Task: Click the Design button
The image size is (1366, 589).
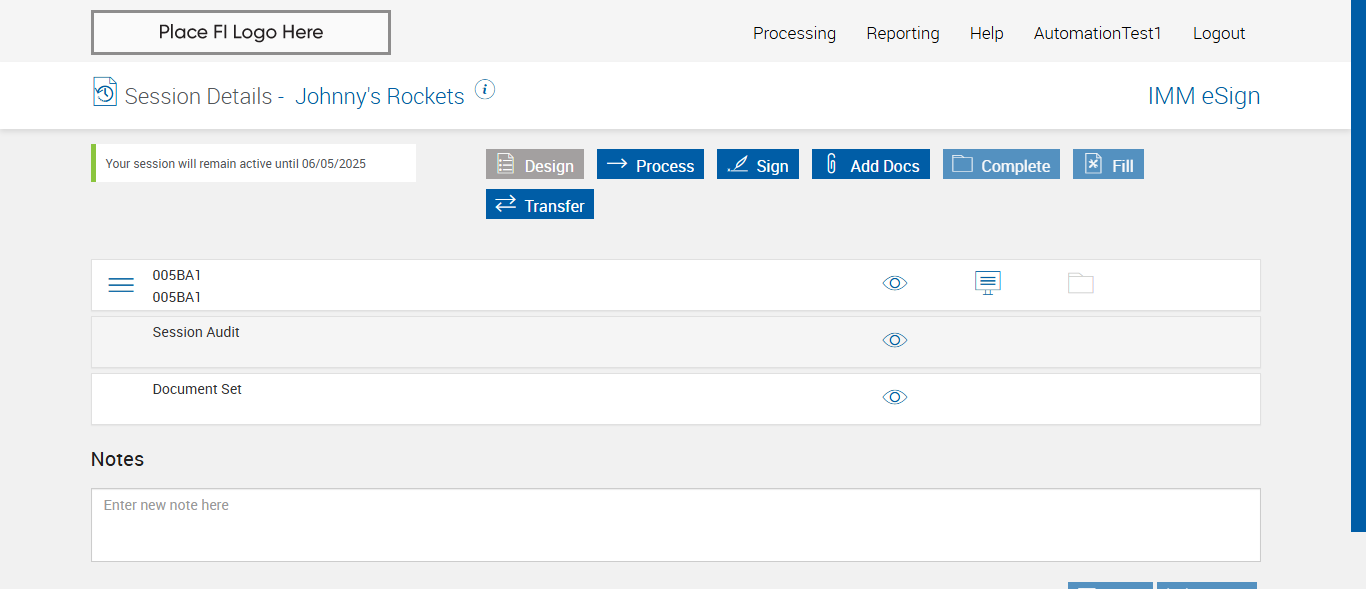Action: pos(535,165)
